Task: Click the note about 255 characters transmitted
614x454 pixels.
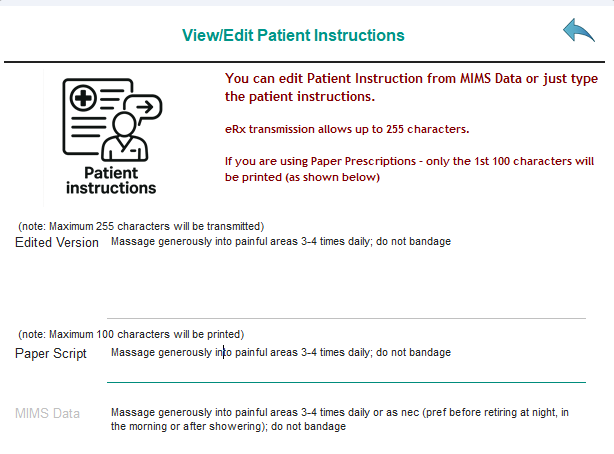Action: (141, 226)
